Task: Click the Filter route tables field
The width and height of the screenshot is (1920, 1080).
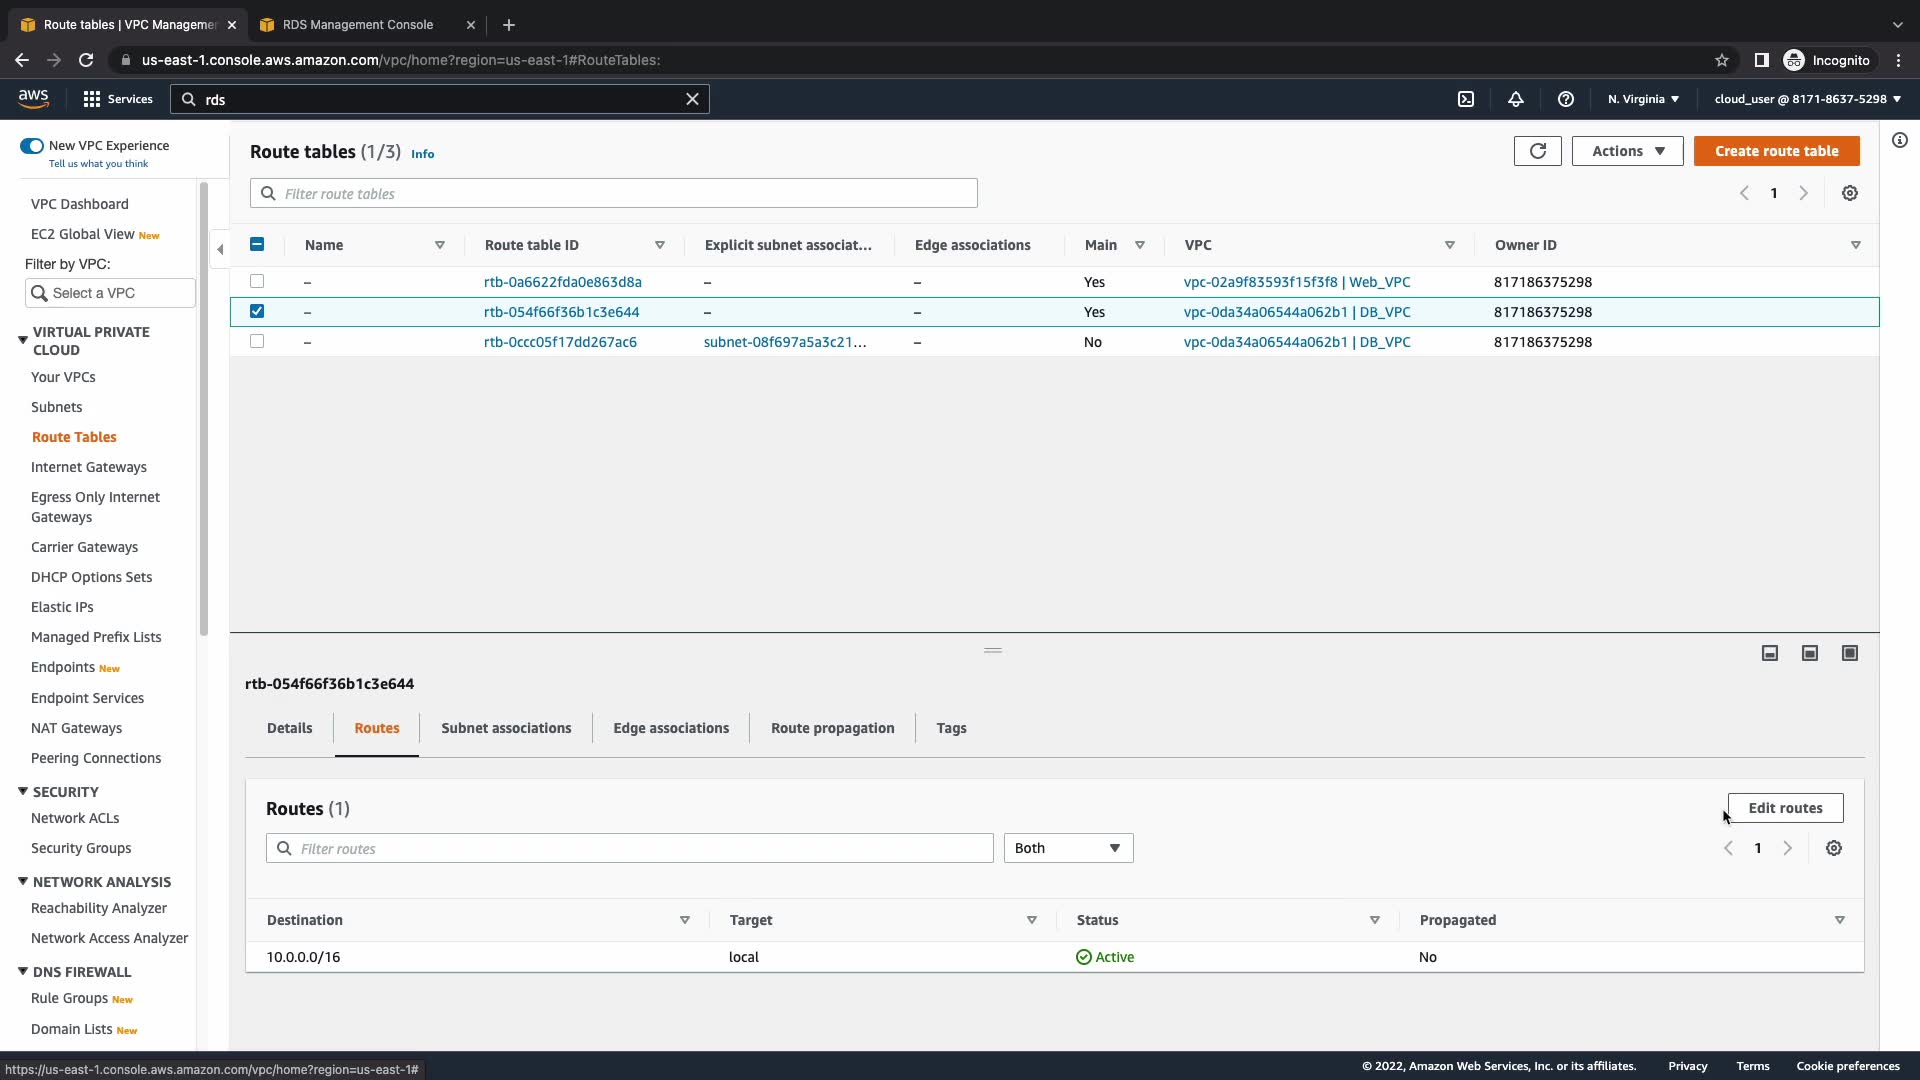Action: click(613, 193)
